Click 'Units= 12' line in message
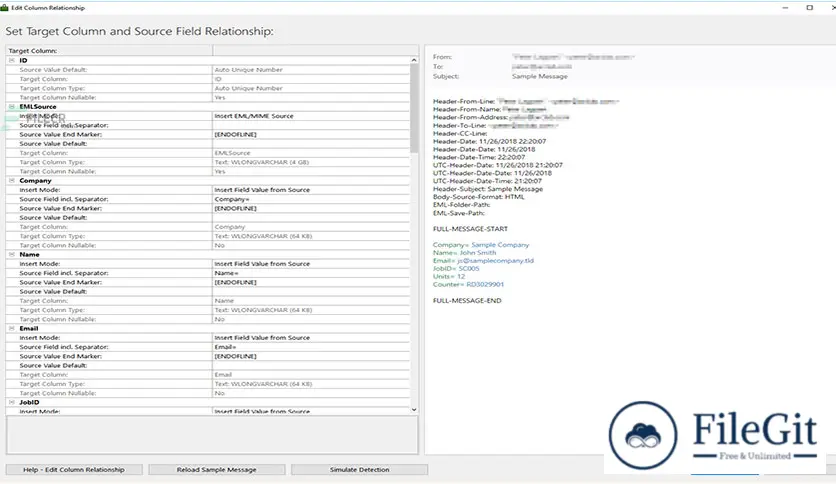This screenshot has width=836, height=484. pyautogui.click(x=449, y=277)
